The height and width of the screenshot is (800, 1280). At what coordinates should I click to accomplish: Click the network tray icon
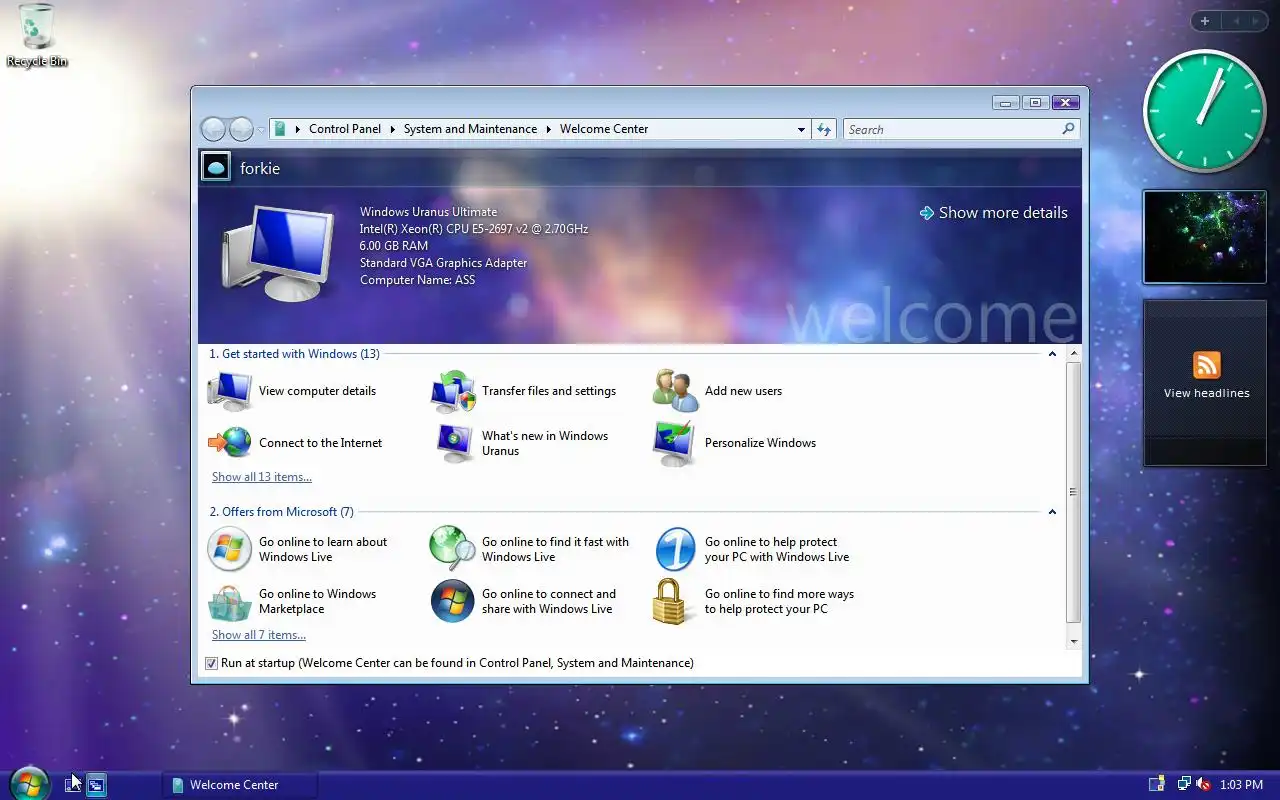coord(1184,785)
